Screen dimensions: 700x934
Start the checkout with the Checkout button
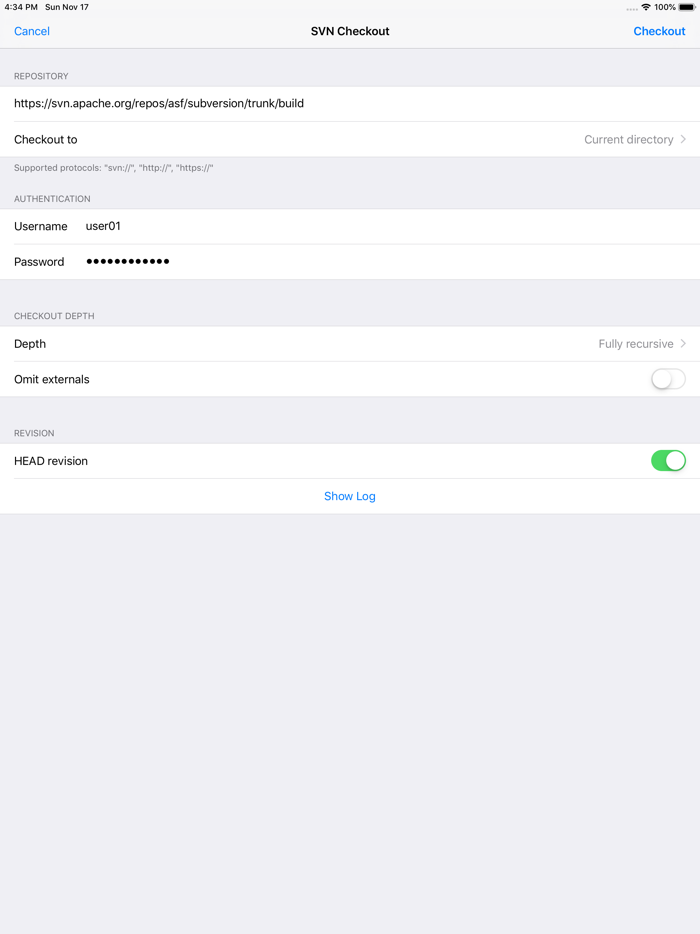[x=659, y=31]
